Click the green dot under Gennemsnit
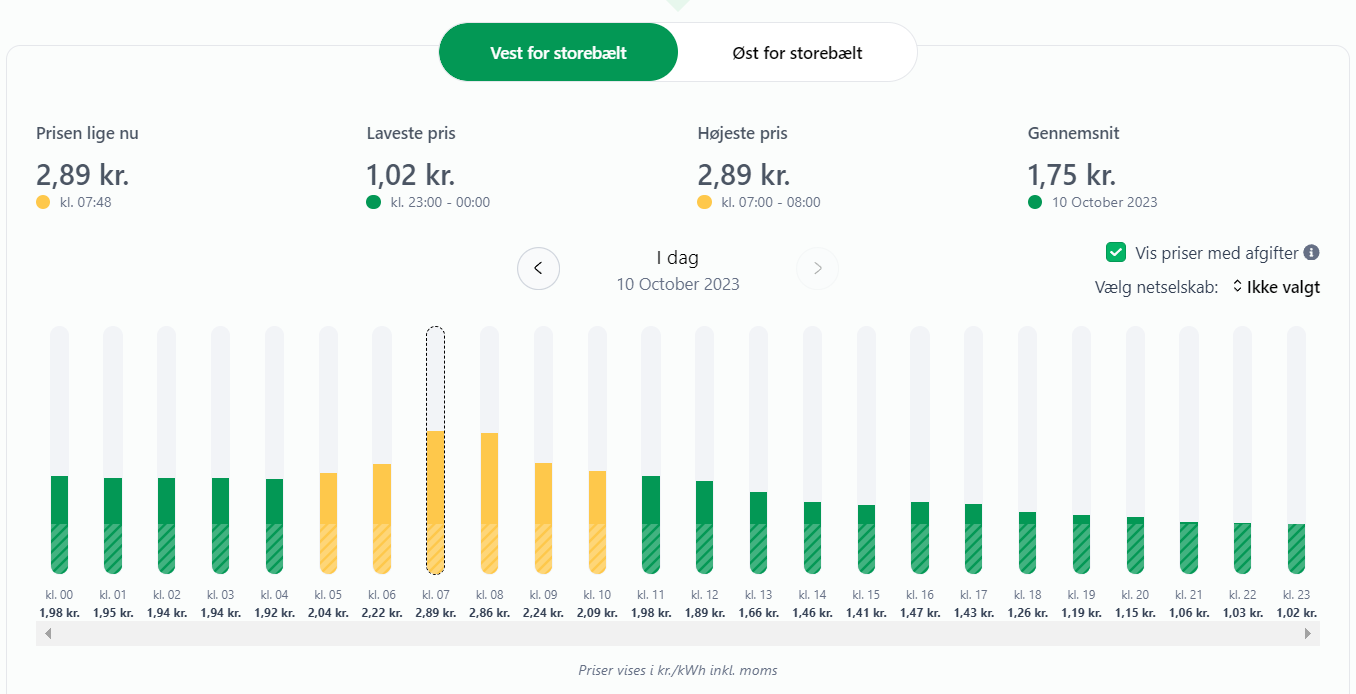The height and width of the screenshot is (694, 1356). point(1035,202)
